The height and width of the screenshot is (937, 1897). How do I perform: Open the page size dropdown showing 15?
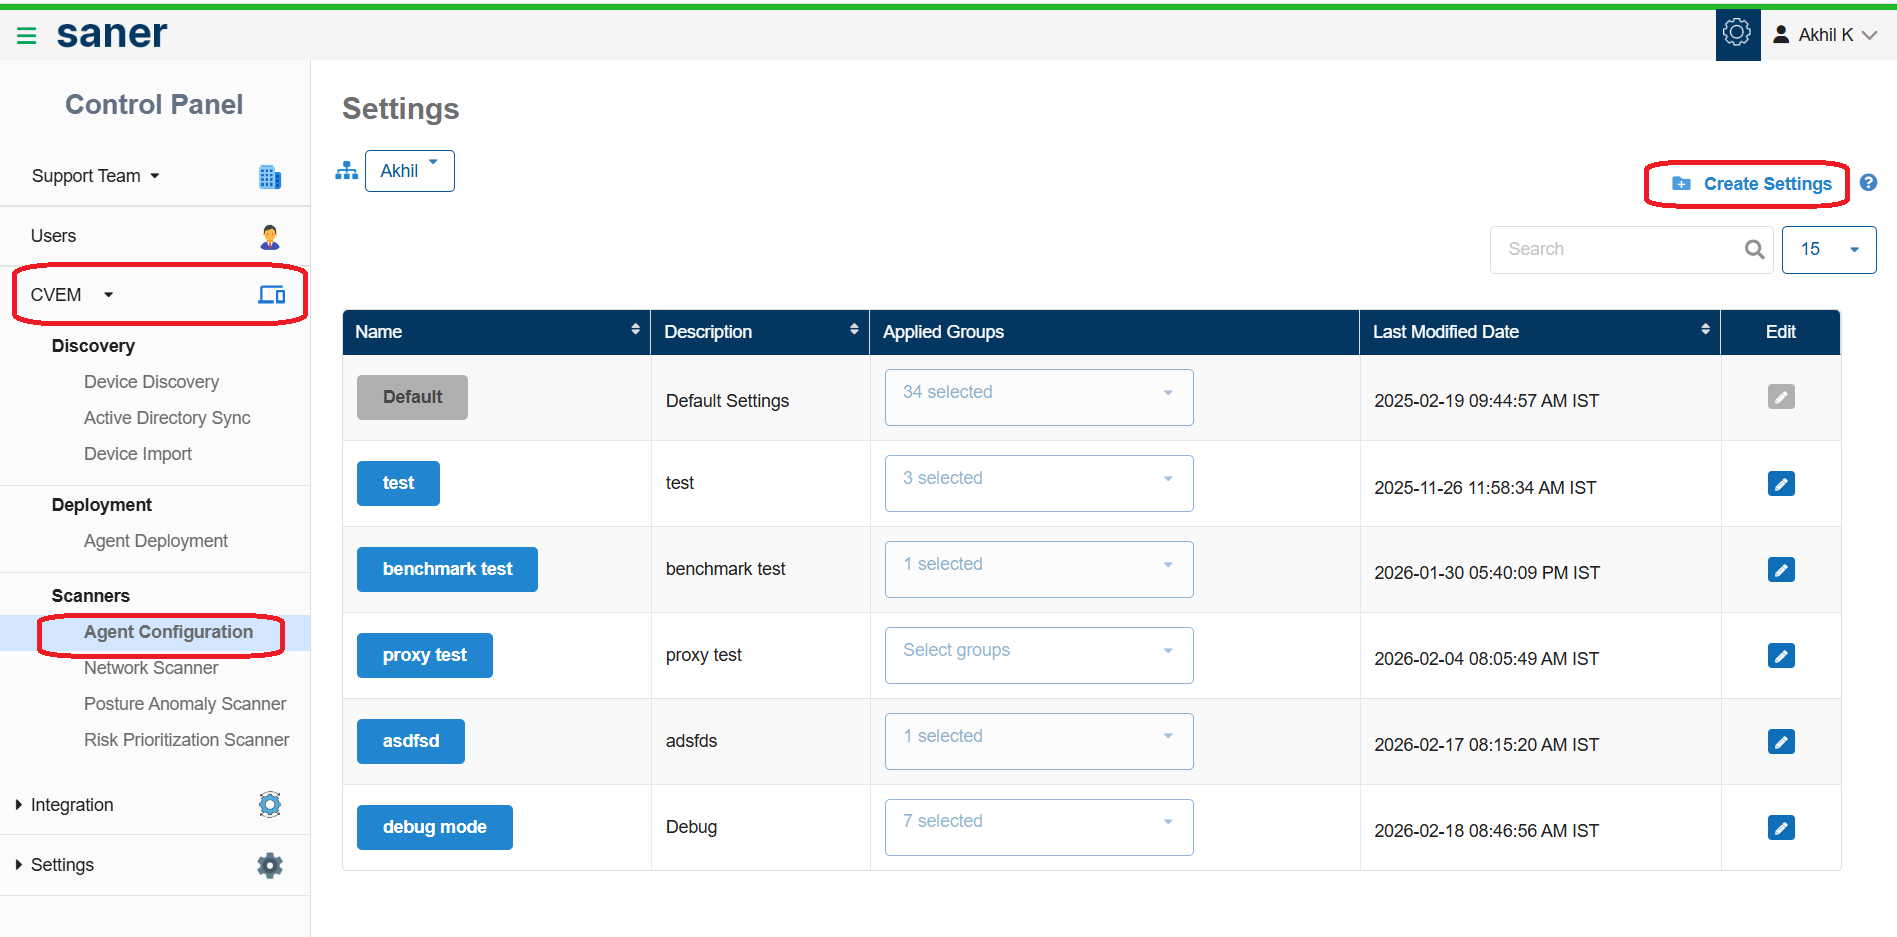click(x=1829, y=250)
